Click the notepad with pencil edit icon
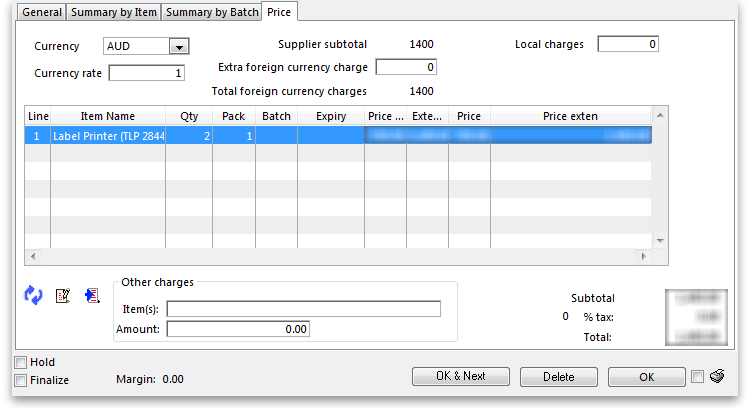750x408 pixels. (63, 295)
